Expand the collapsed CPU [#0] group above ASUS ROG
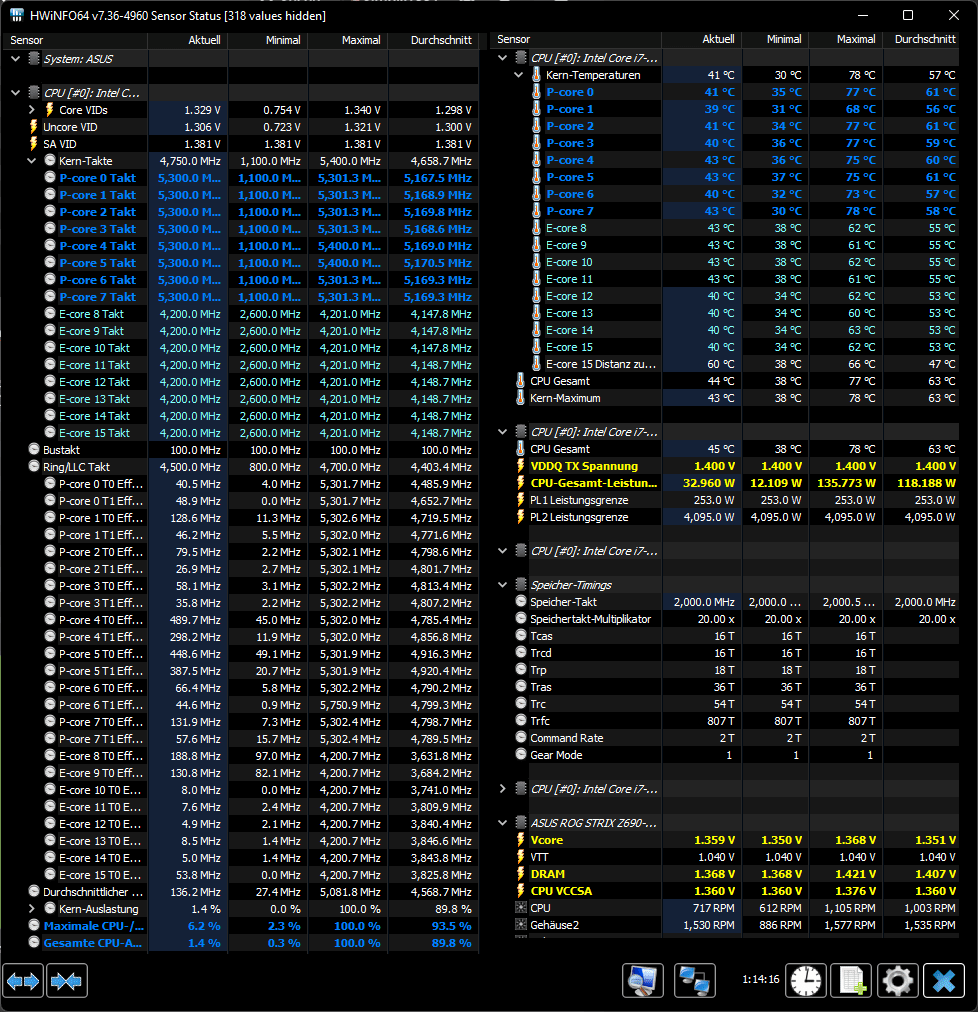 coord(502,789)
